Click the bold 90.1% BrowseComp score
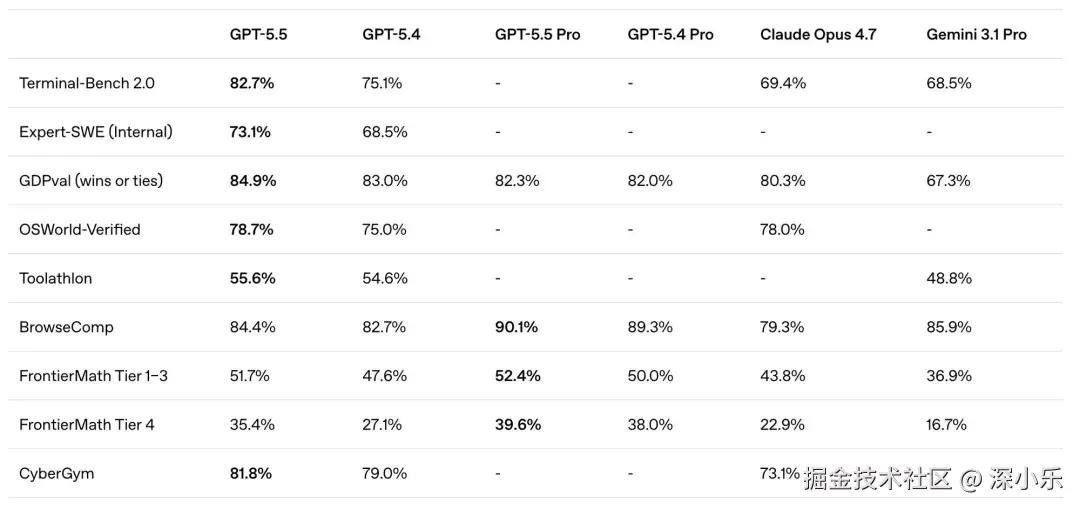Viewport: 1080px width, 509px height. (517, 327)
